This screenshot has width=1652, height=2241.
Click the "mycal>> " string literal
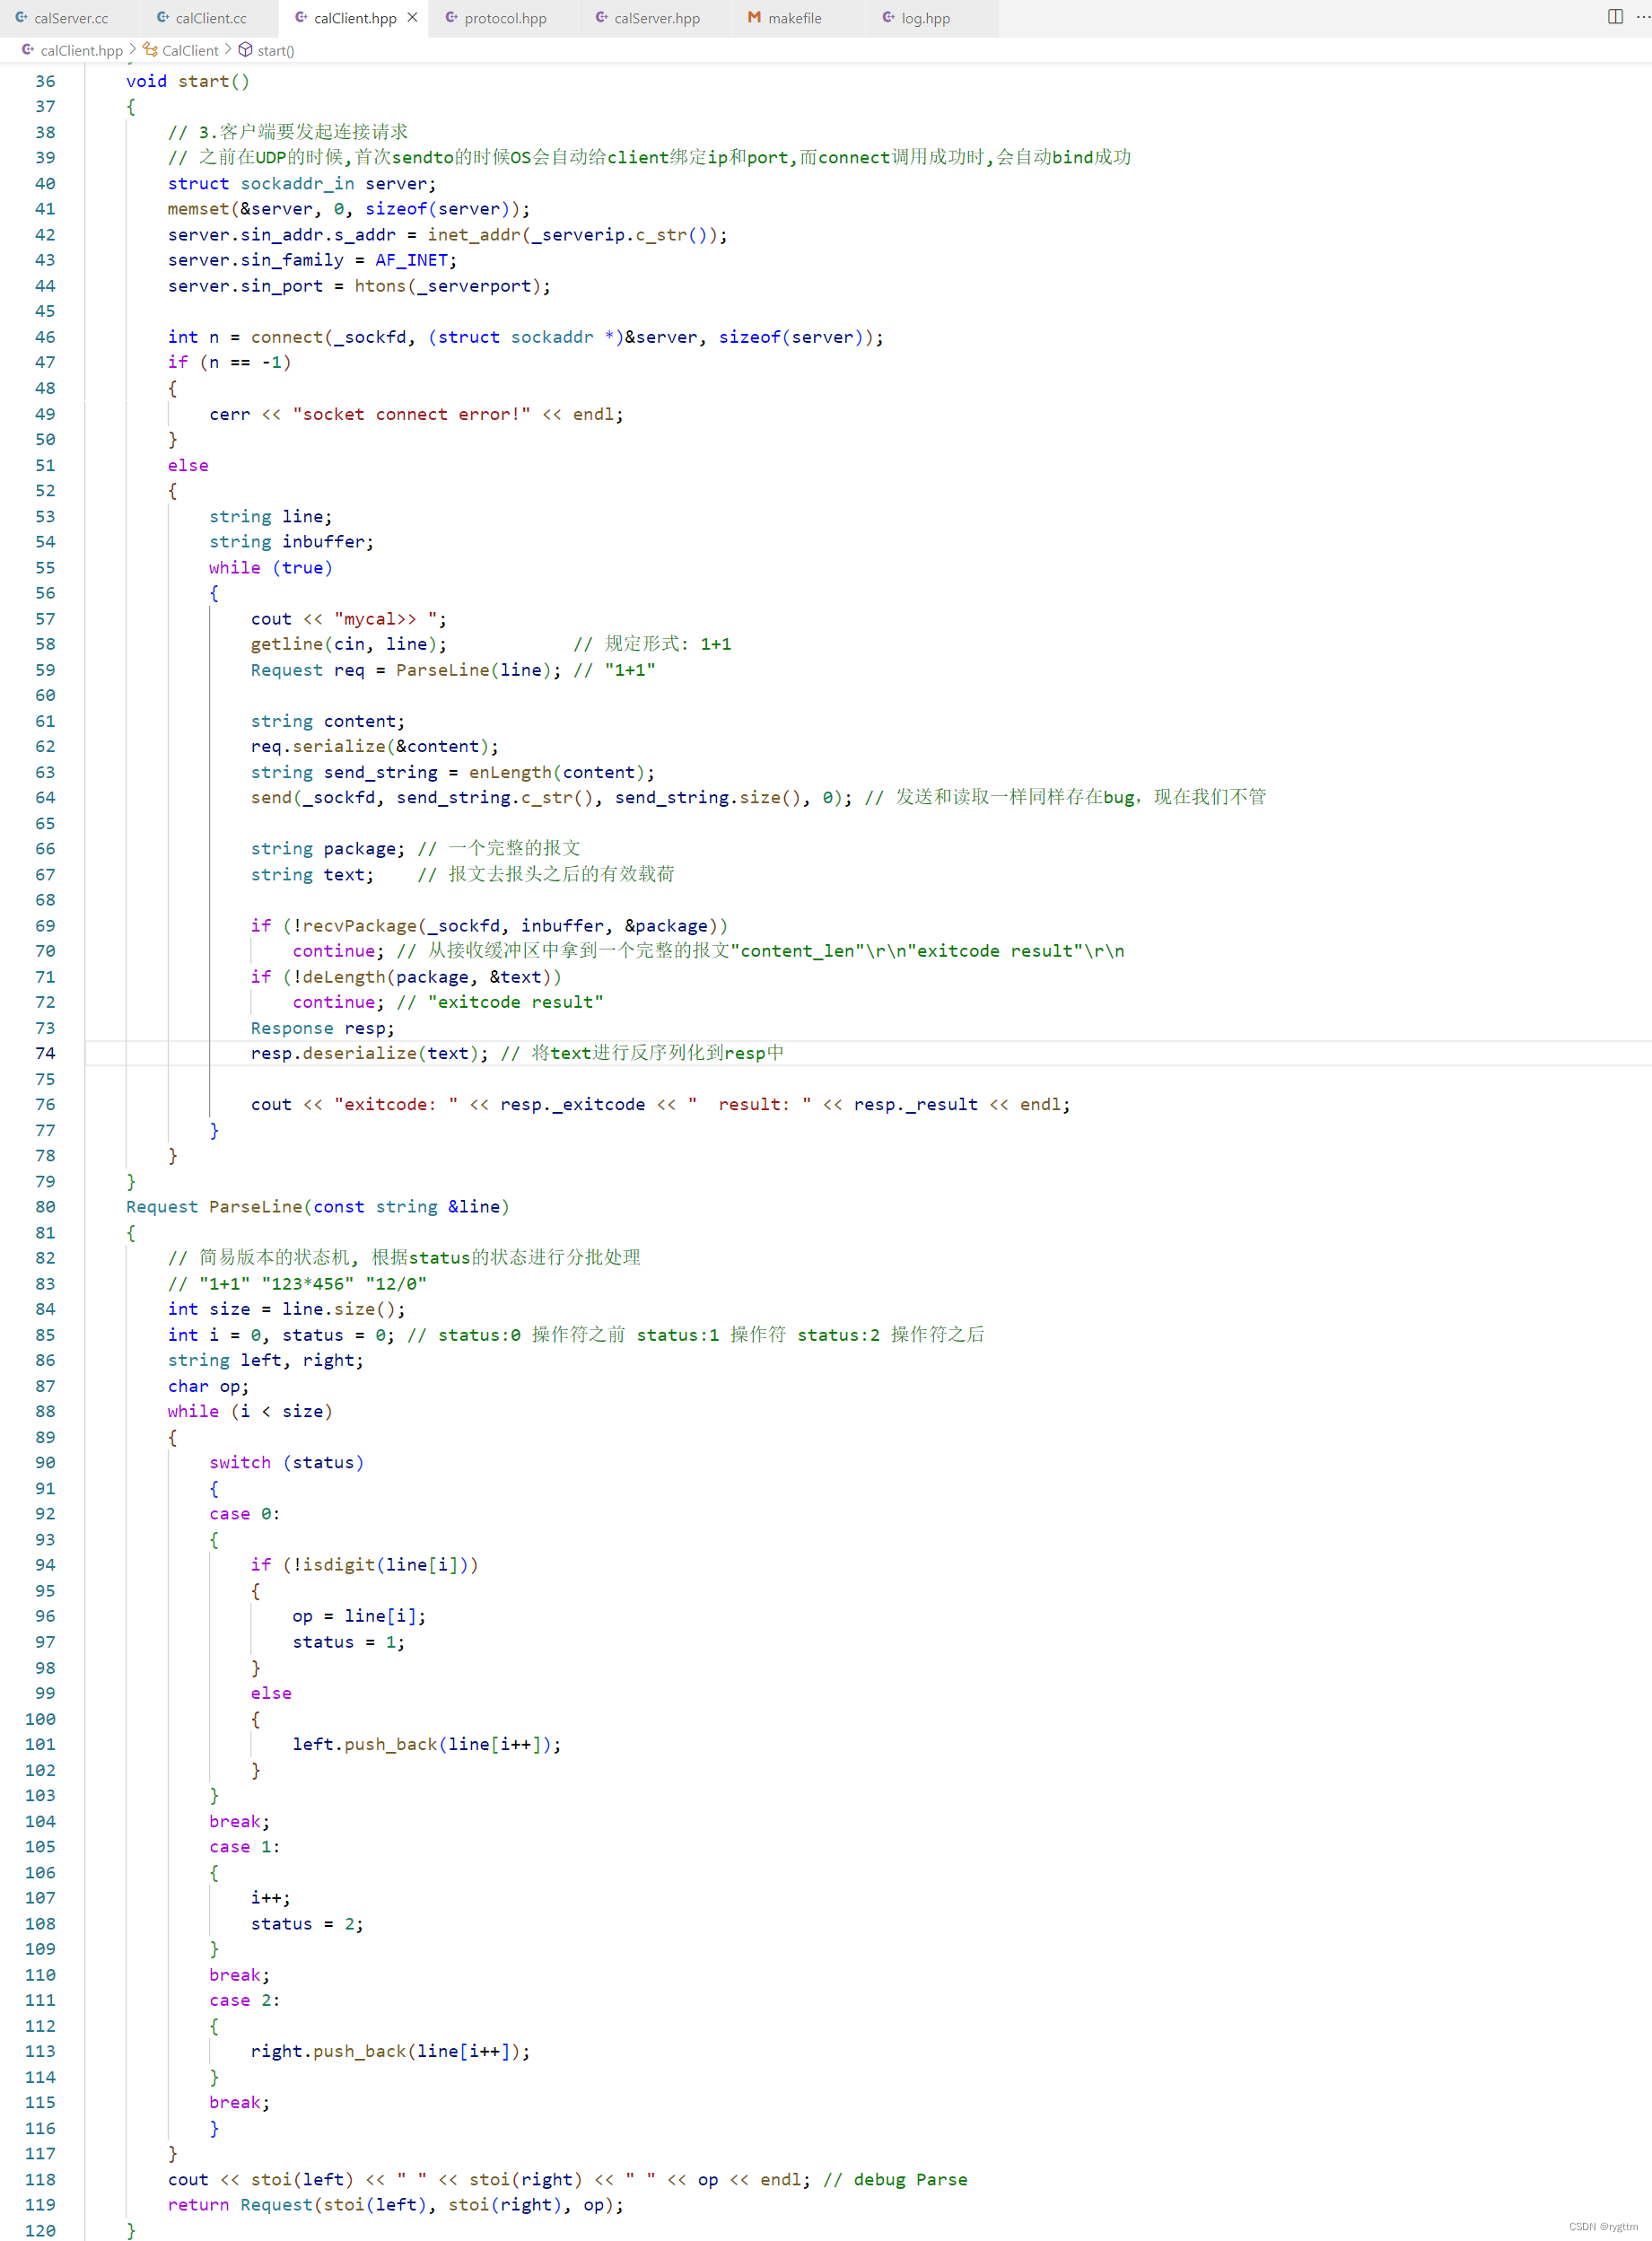pos(386,619)
